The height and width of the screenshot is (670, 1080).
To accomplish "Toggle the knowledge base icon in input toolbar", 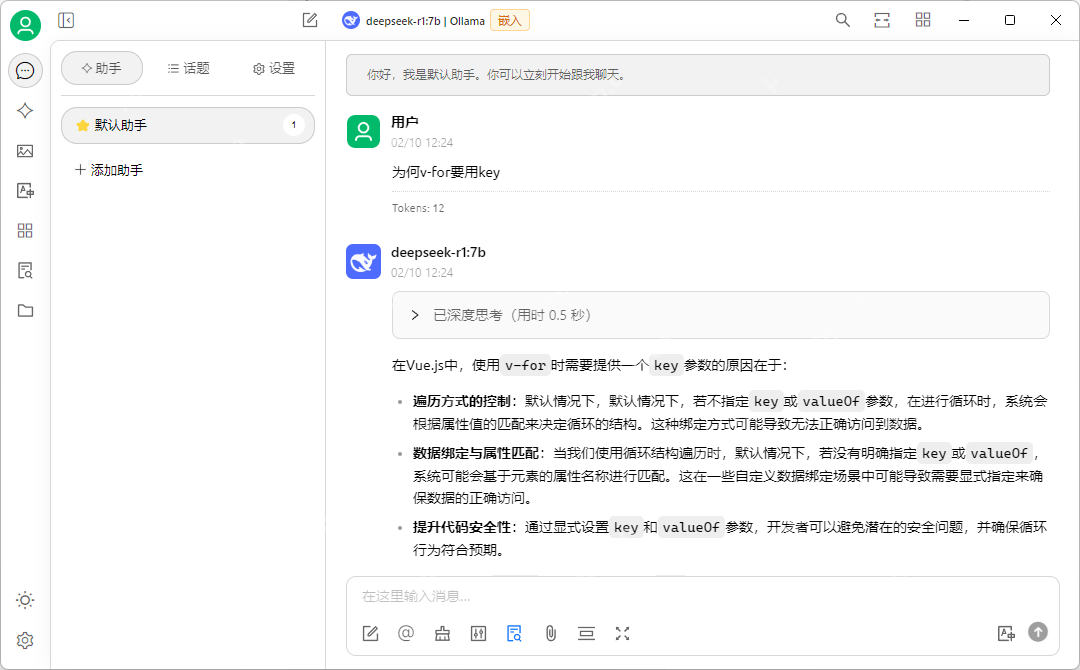I will pyautogui.click(x=514, y=634).
